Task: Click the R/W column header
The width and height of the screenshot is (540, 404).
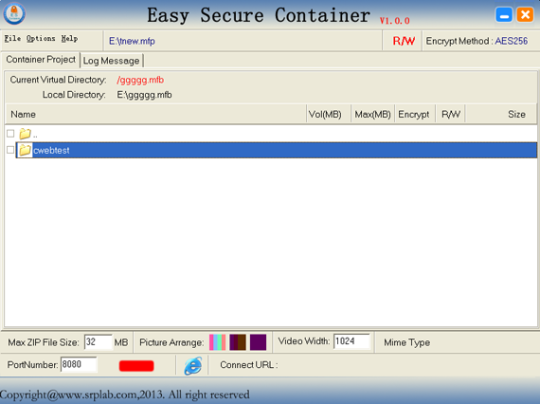Action: coord(450,114)
